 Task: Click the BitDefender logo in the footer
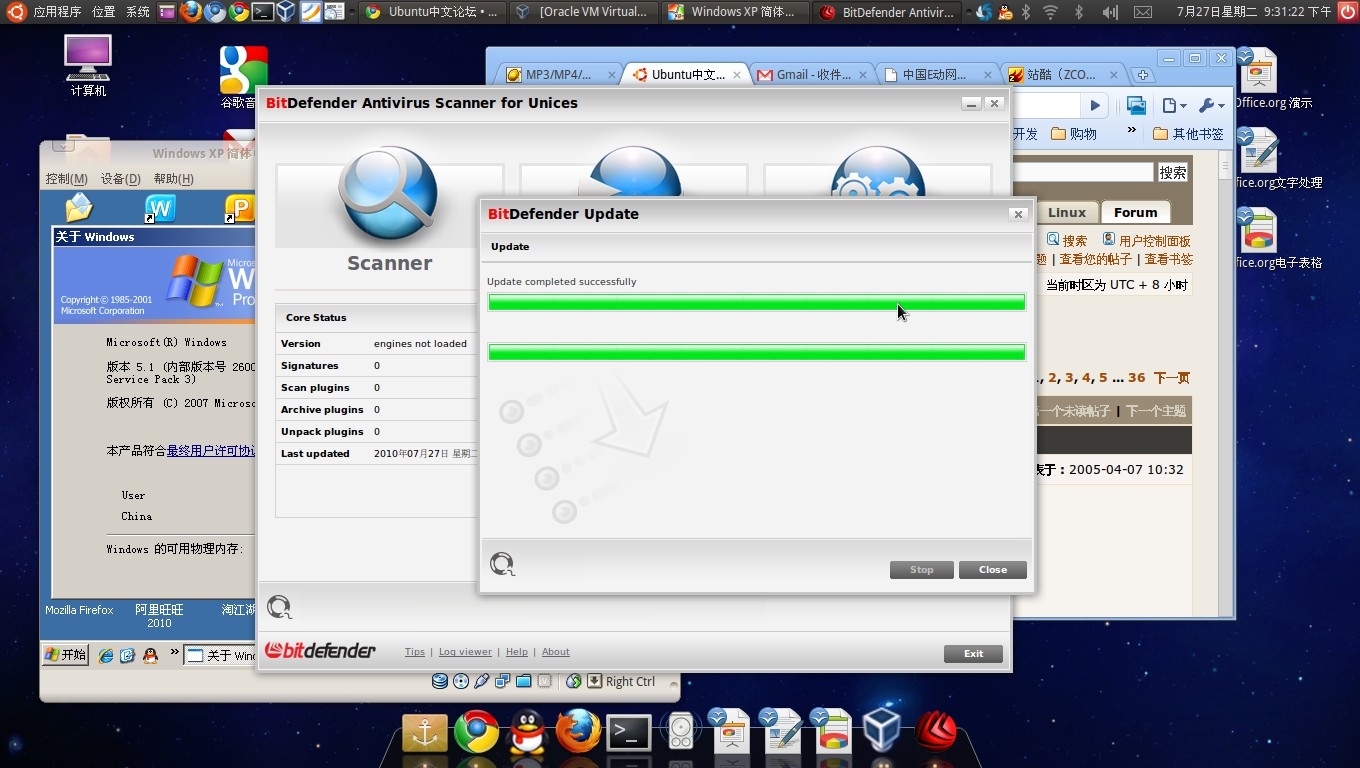(x=321, y=651)
